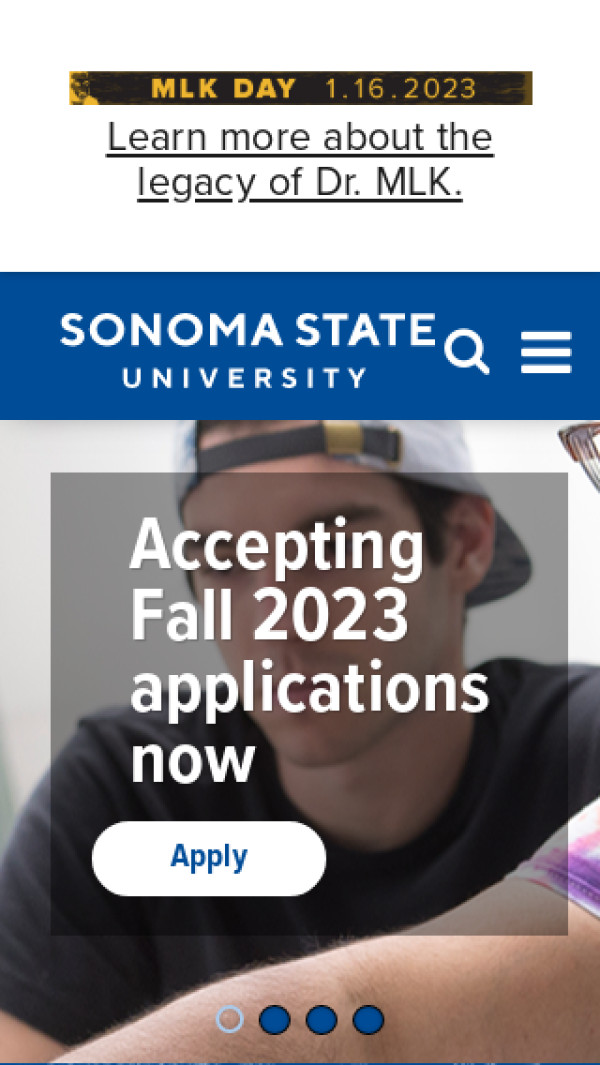600x1065 pixels.
Task: Open the site search magnifier icon
Action: 467,353
